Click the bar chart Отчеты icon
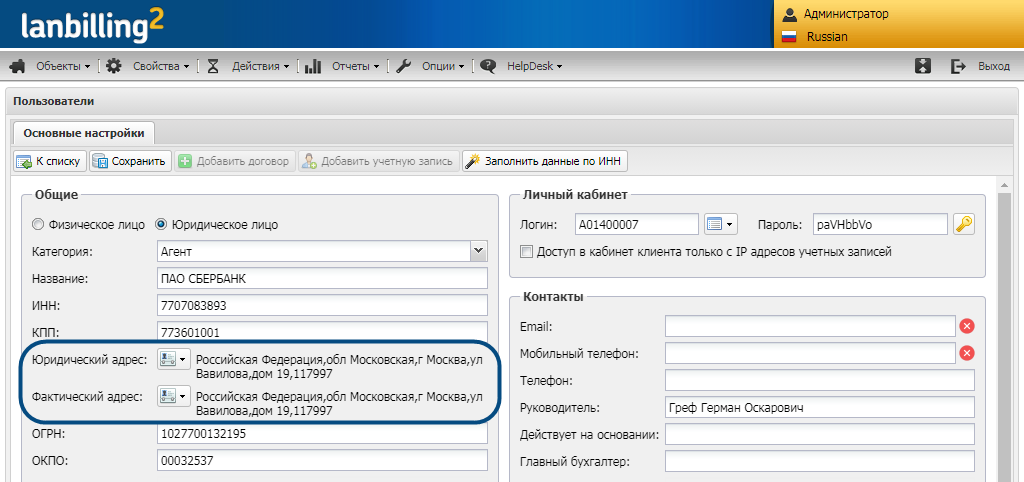The height and width of the screenshot is (482, 1024). 313,66
